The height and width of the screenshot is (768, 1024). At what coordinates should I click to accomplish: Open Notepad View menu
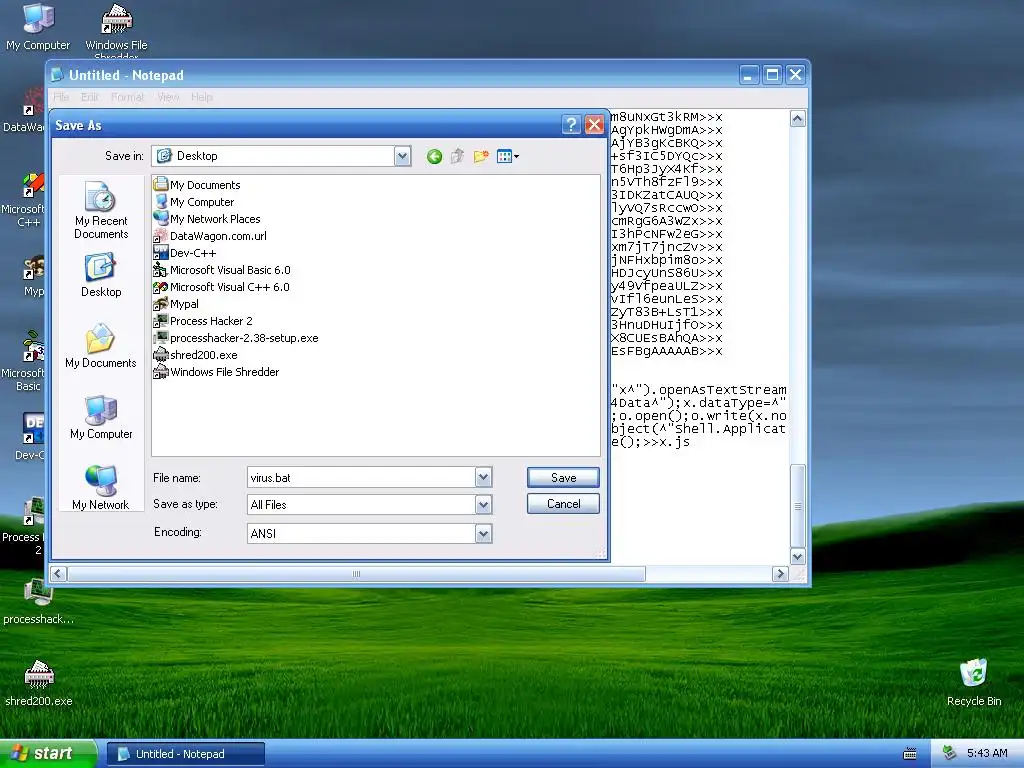click(x=168, y=97)
